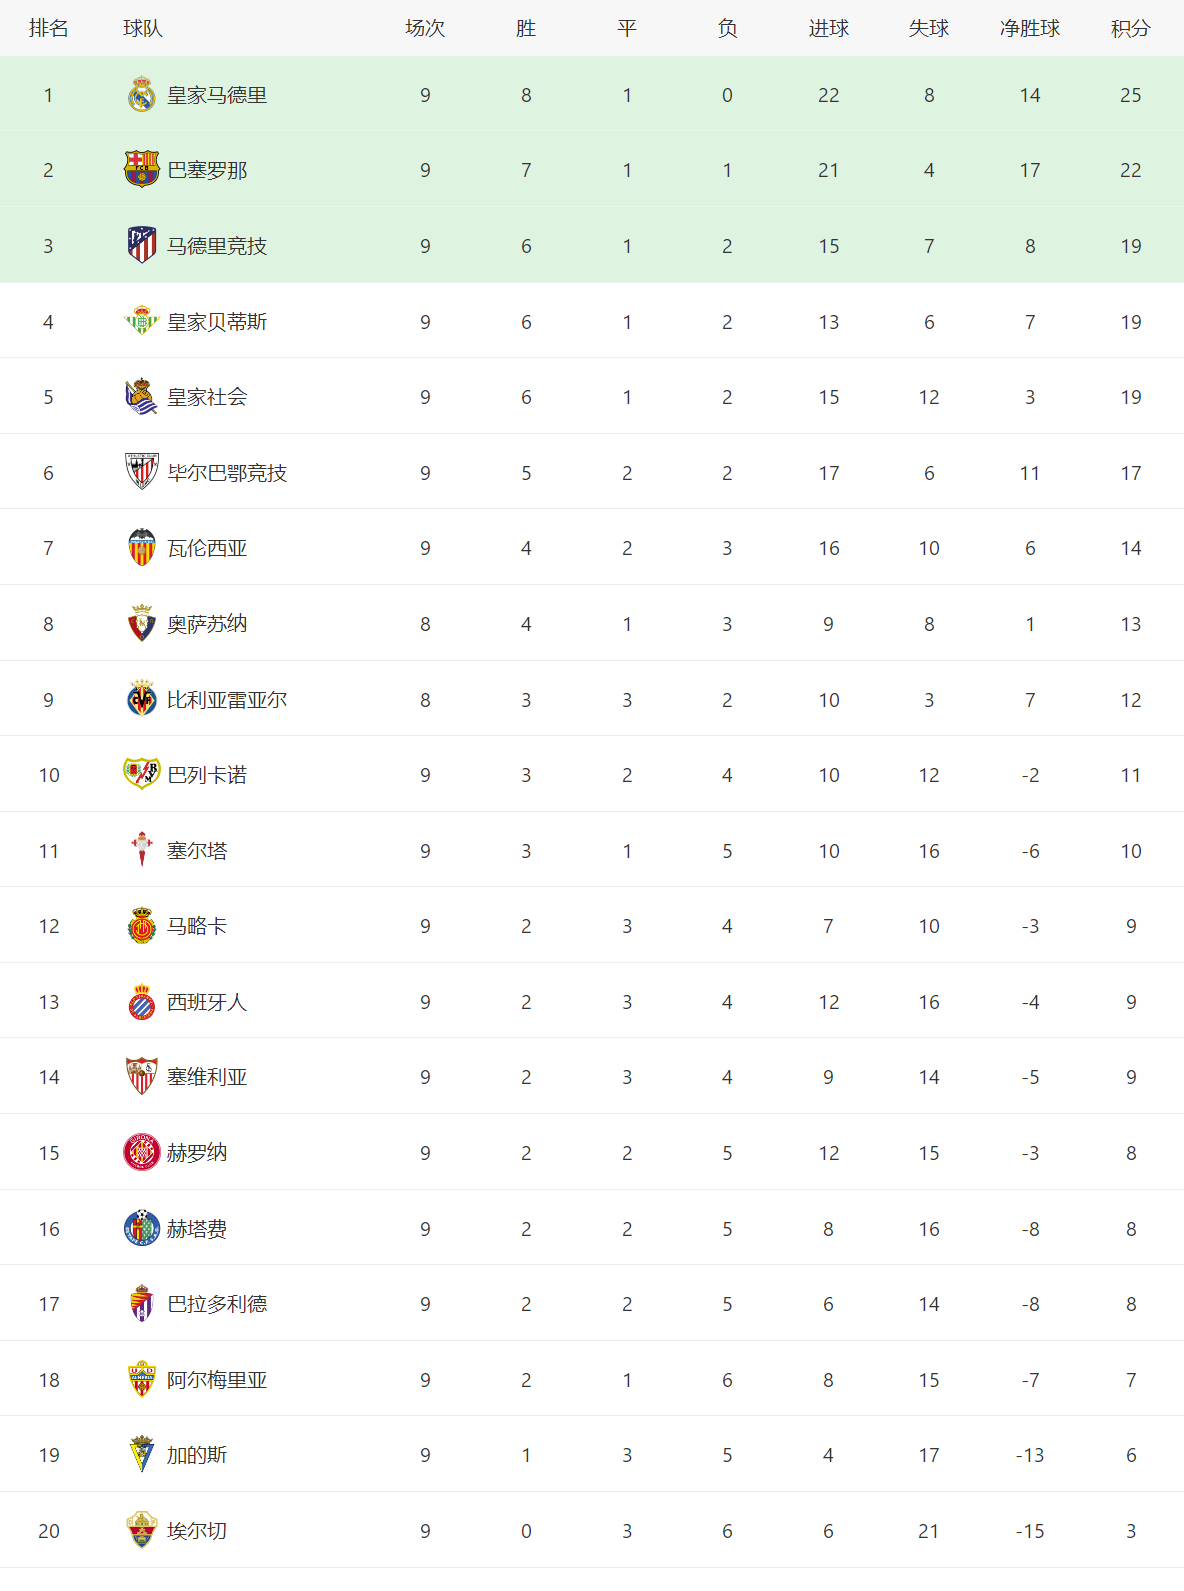Click the Real Madrid crest icon
The image size is (1184, 1591).
click(142, 94)
